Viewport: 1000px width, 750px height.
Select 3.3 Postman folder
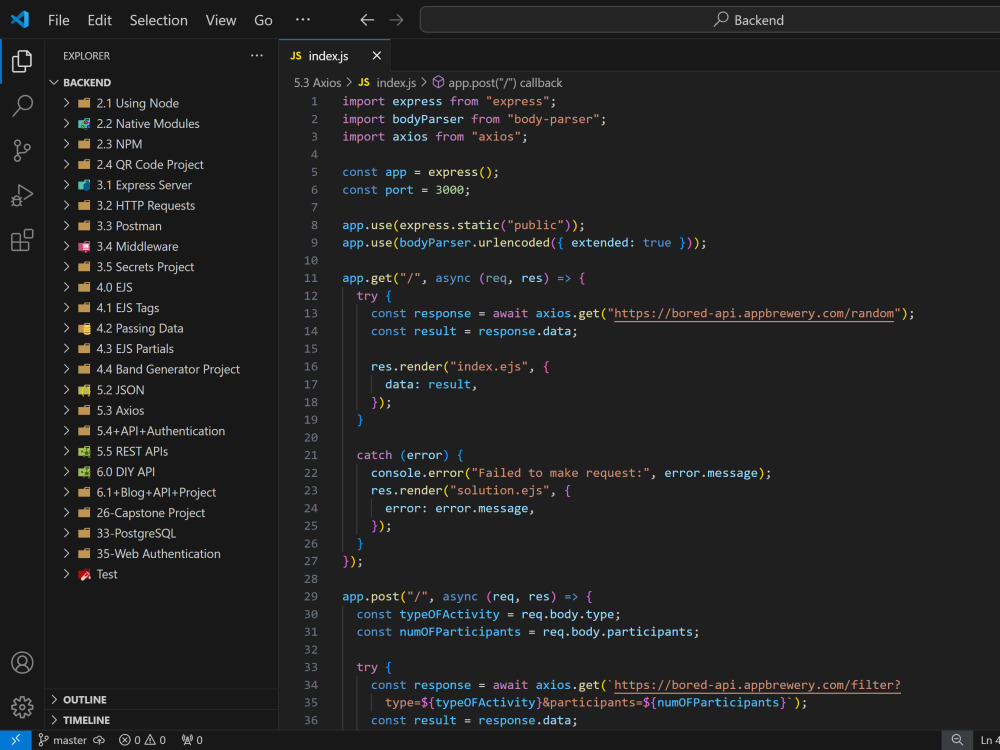[161, 226]
